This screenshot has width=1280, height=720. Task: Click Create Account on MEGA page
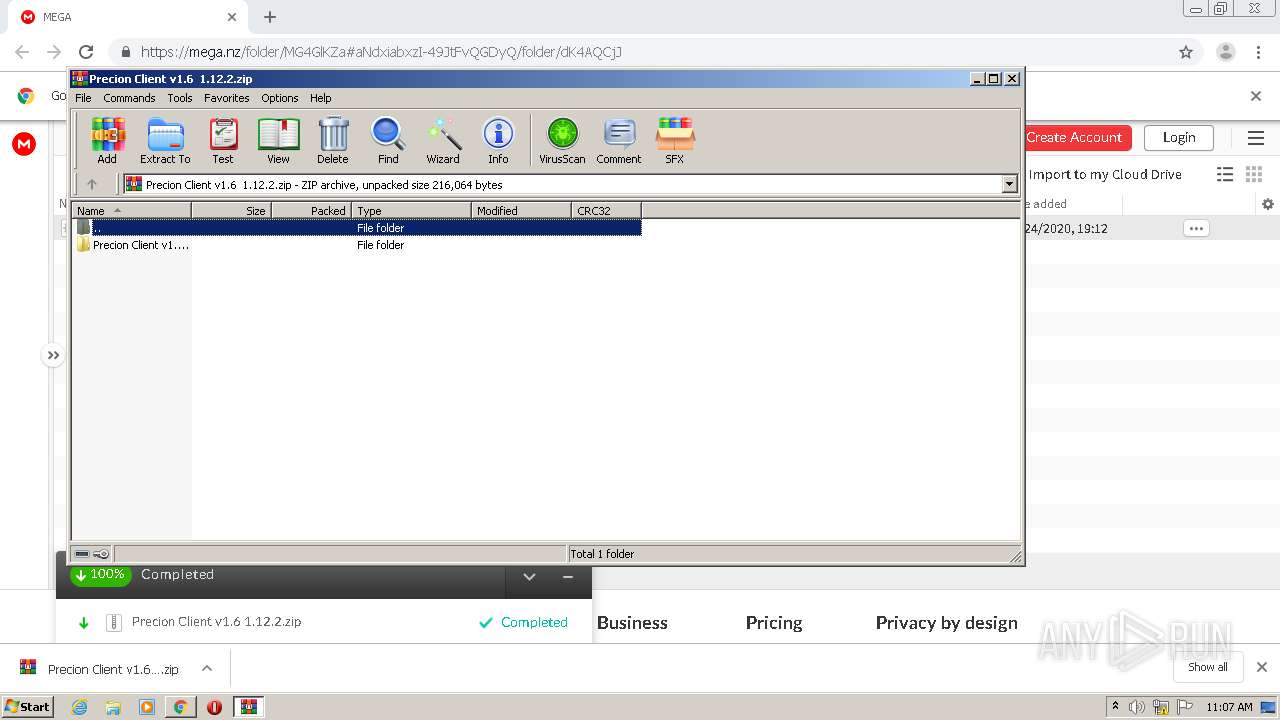(x=1074, y=137)
